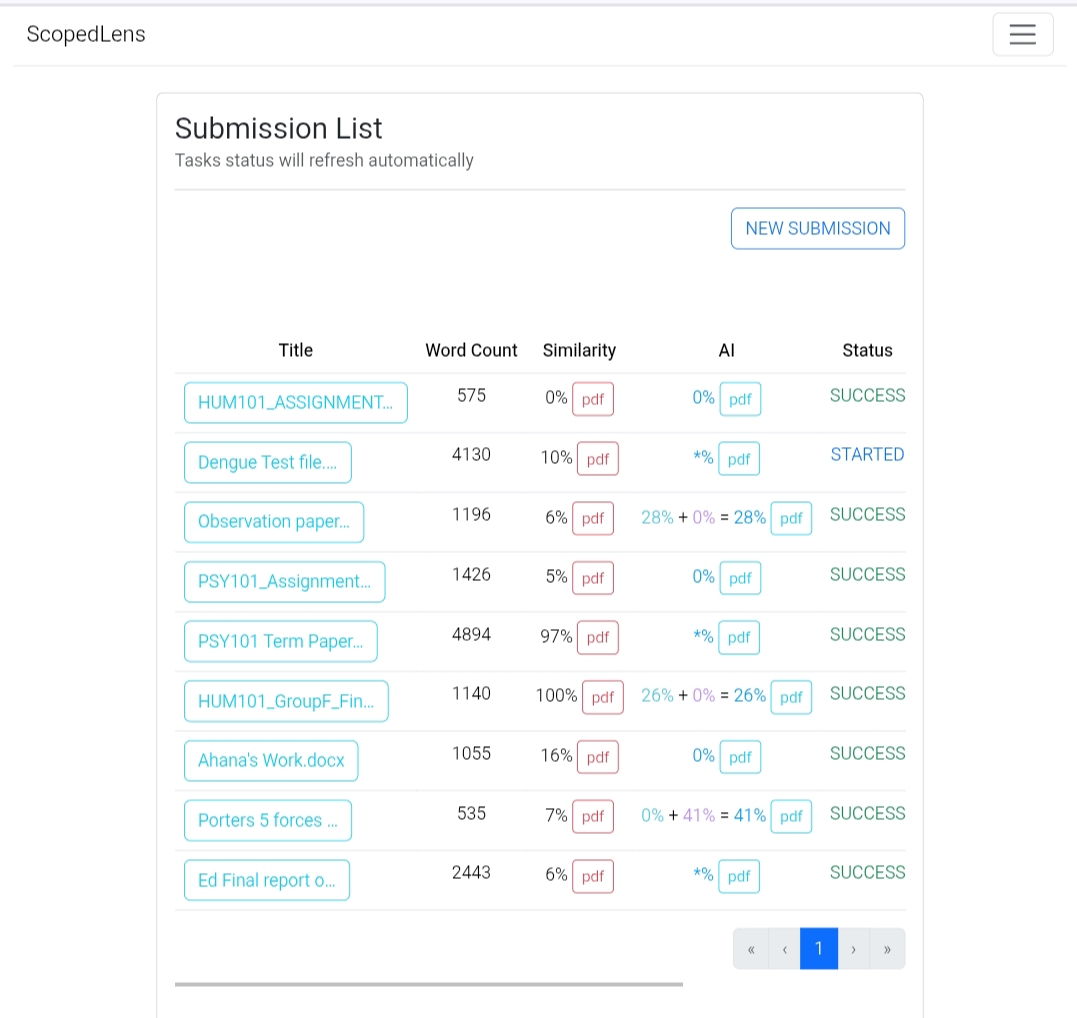
Task: Open the HUM101_ASSIGNMENT submission title
Action: click(x=295, y=403)
